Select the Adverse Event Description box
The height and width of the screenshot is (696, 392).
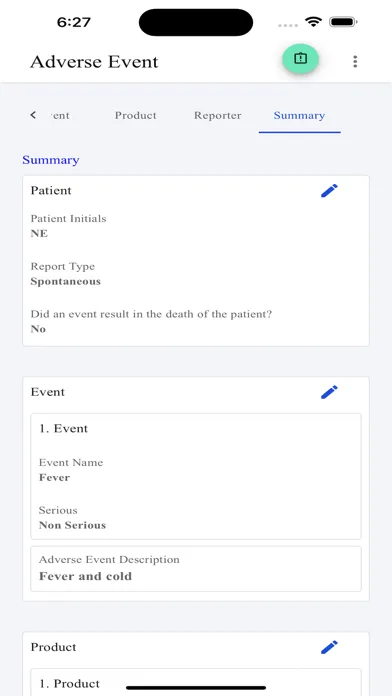196,569
